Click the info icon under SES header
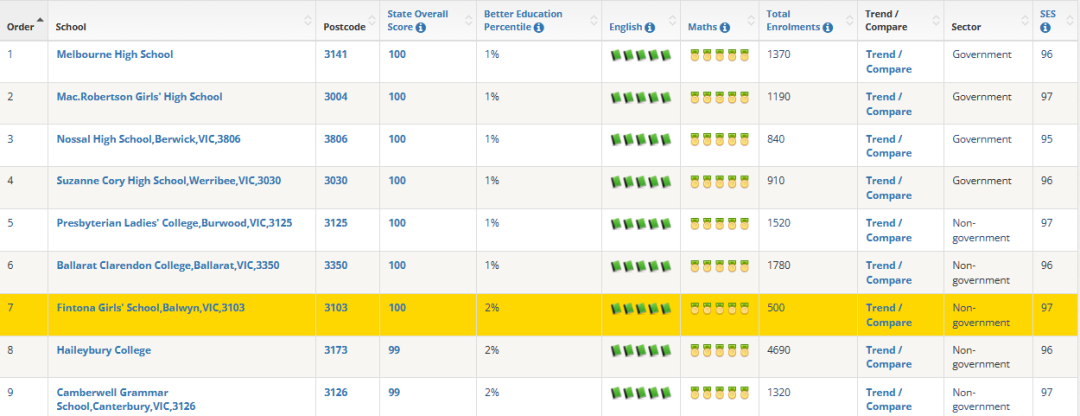1080x416 pixels. pos(1046,28)
